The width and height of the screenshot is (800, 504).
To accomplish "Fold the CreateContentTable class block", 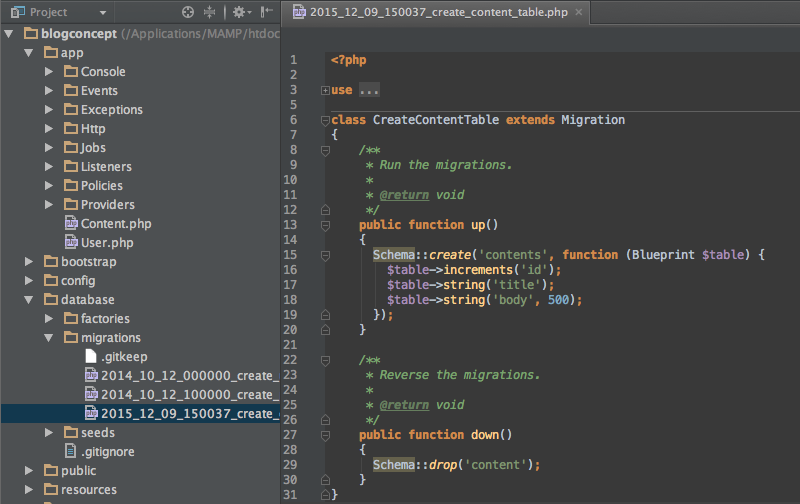I will [325, 120].
